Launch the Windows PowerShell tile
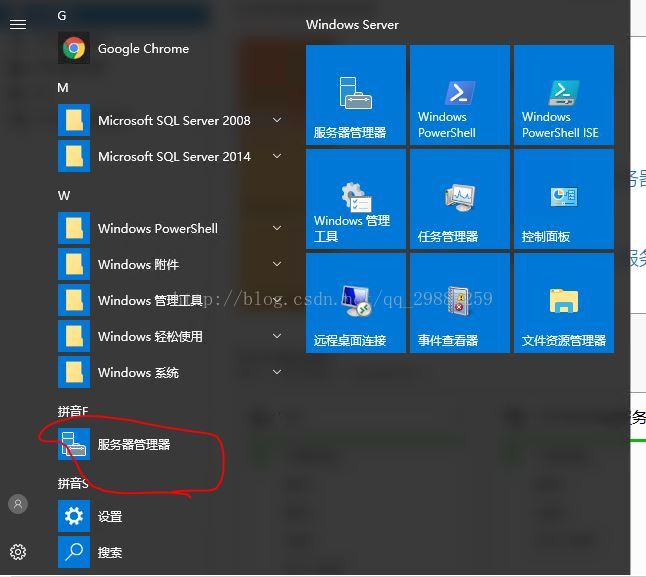Viewport: 646px width, 577px height. (x=459, y=95)
